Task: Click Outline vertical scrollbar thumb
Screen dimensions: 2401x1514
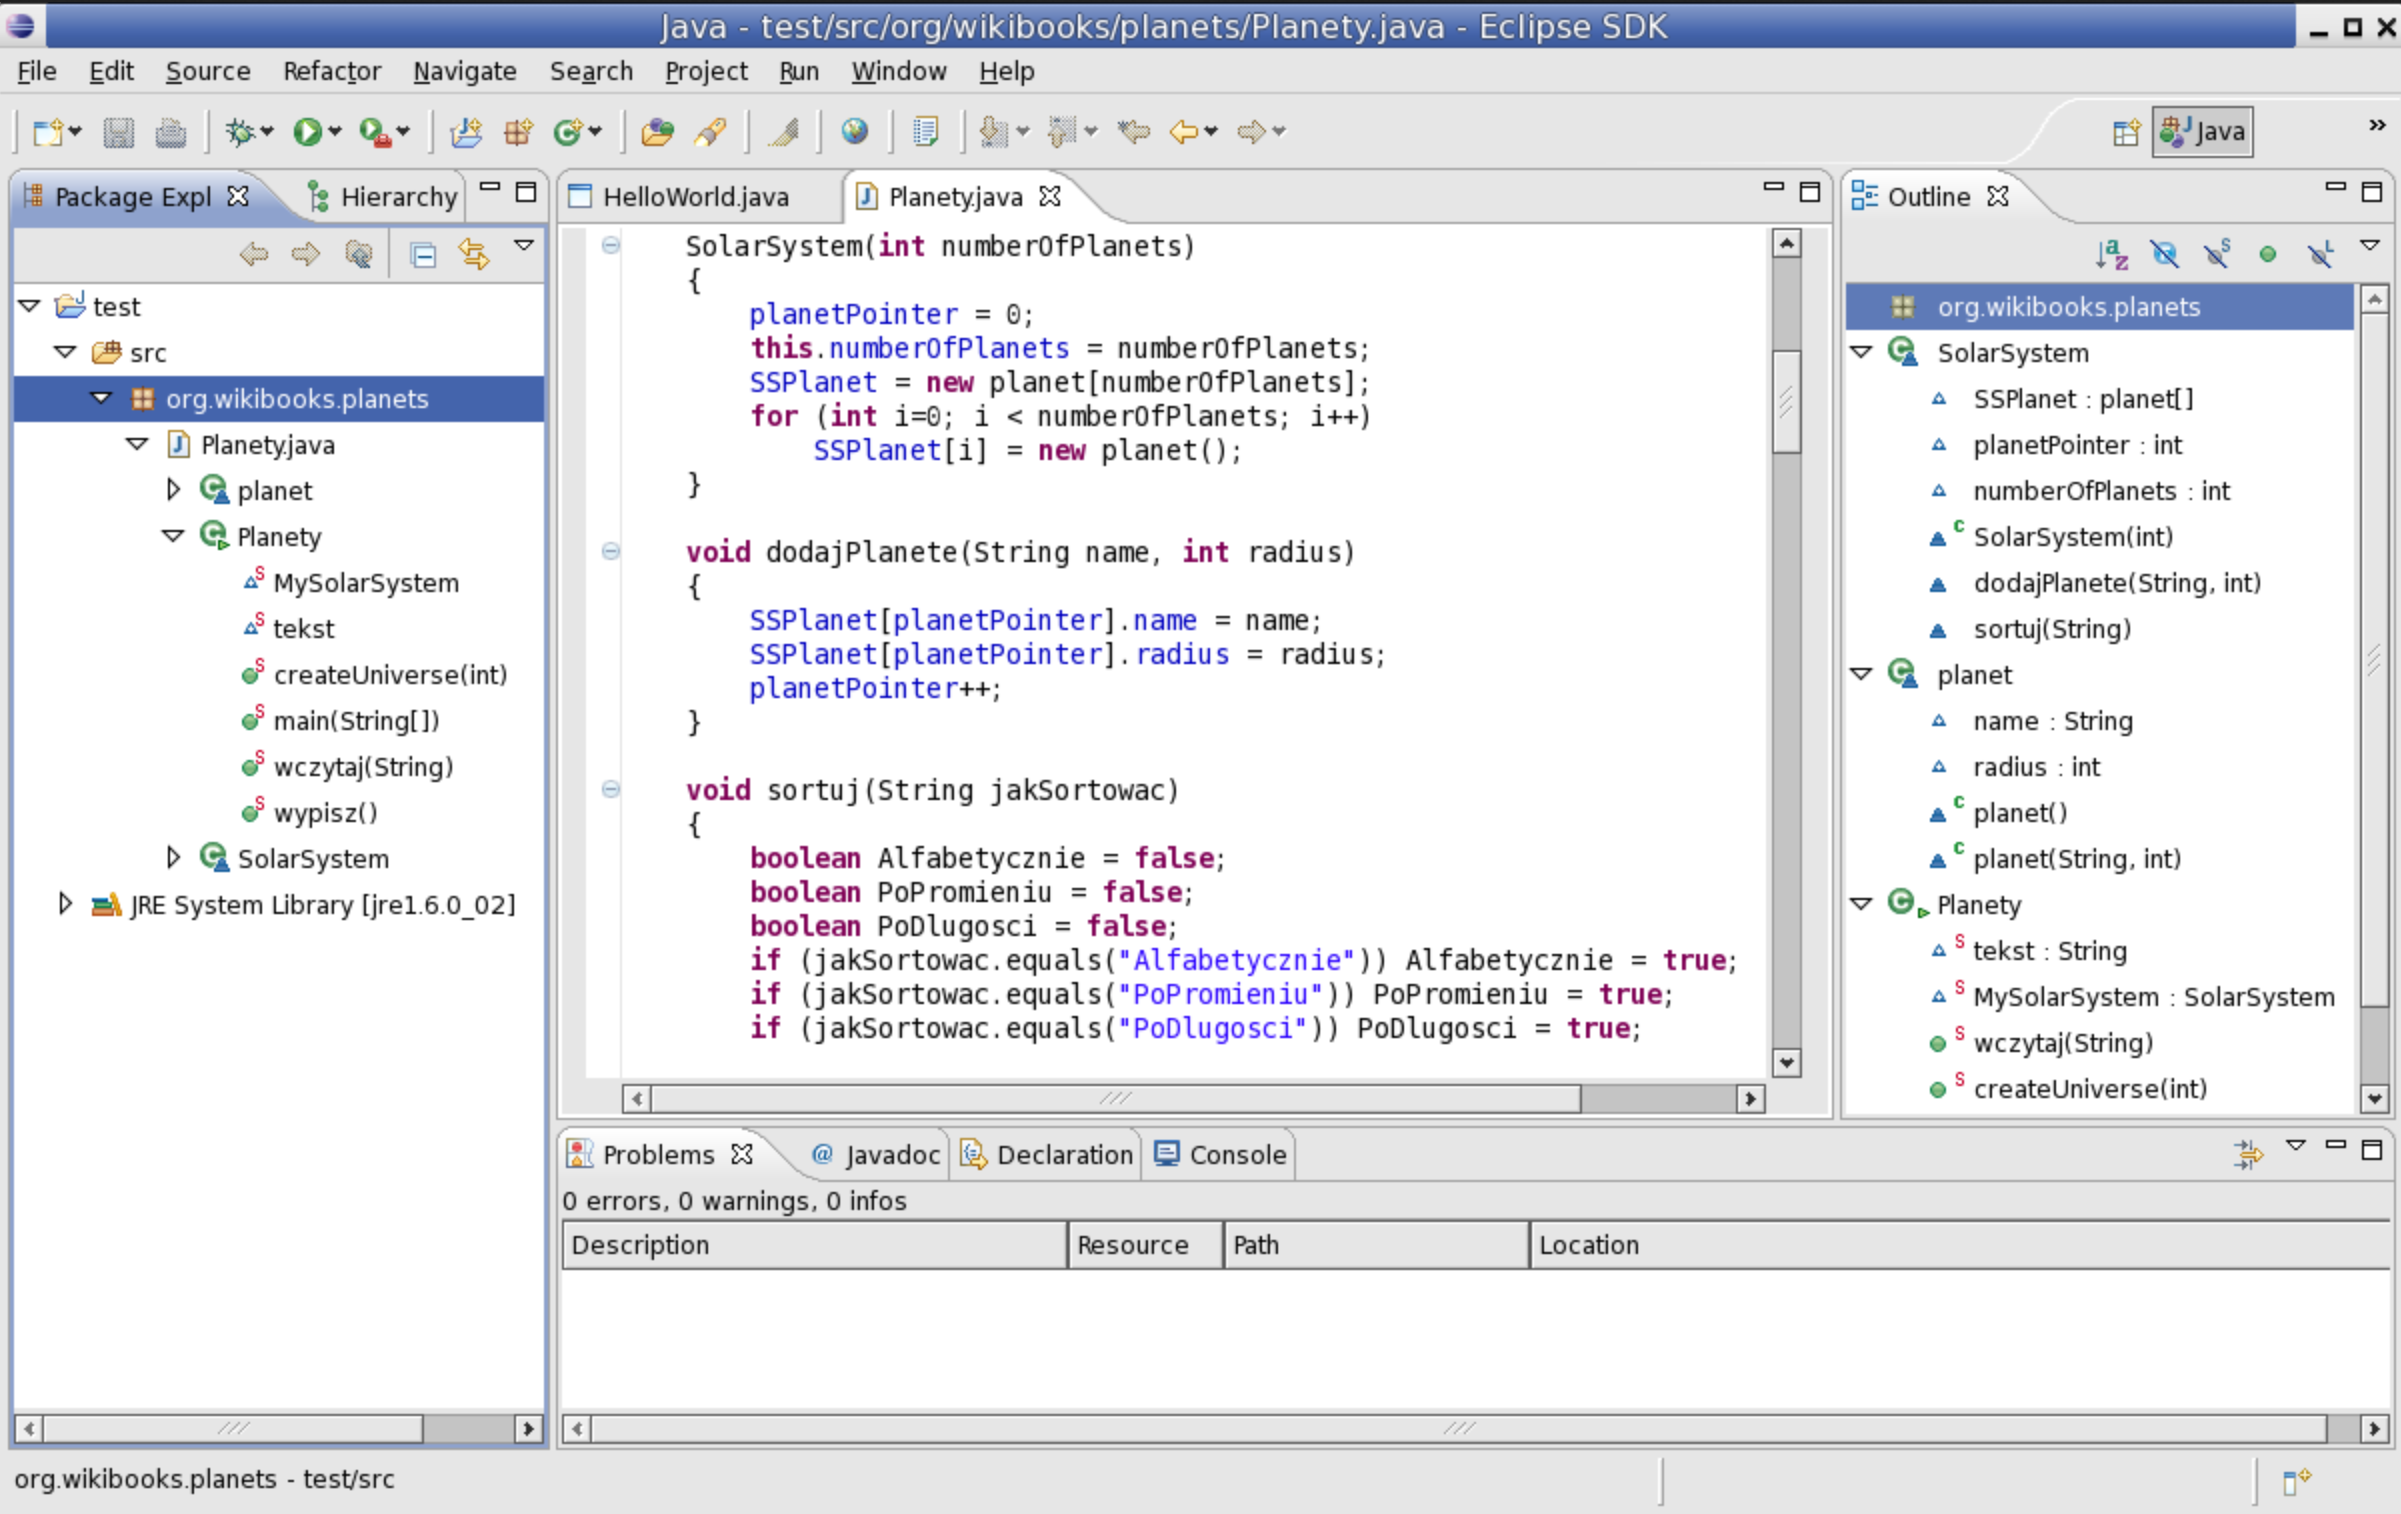Action: pyautogui.click(x=2373, y=658)
